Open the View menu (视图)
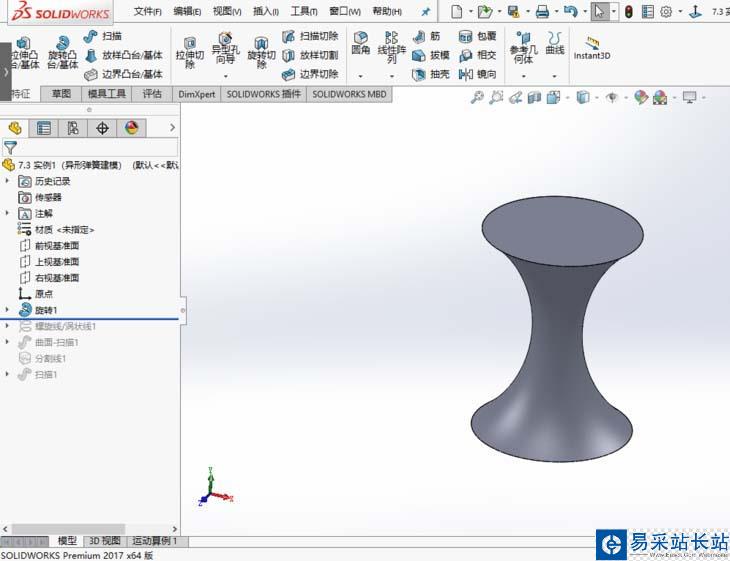The image size is (730, 561). click(227, 11)
